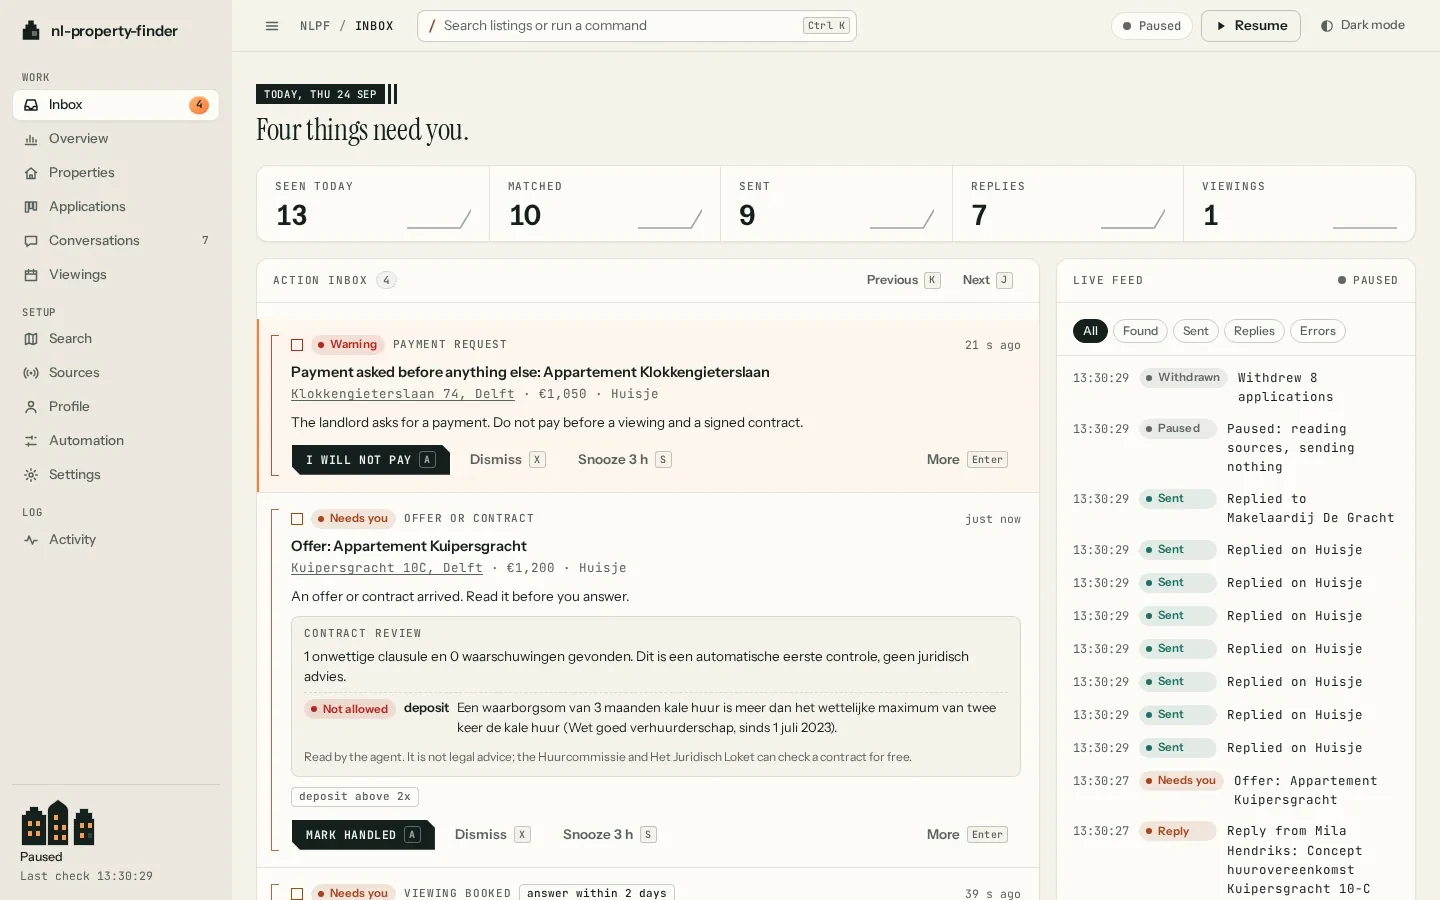Click the MARK HANDLED button
The image size is (1440, 900).
pos(363,835)
